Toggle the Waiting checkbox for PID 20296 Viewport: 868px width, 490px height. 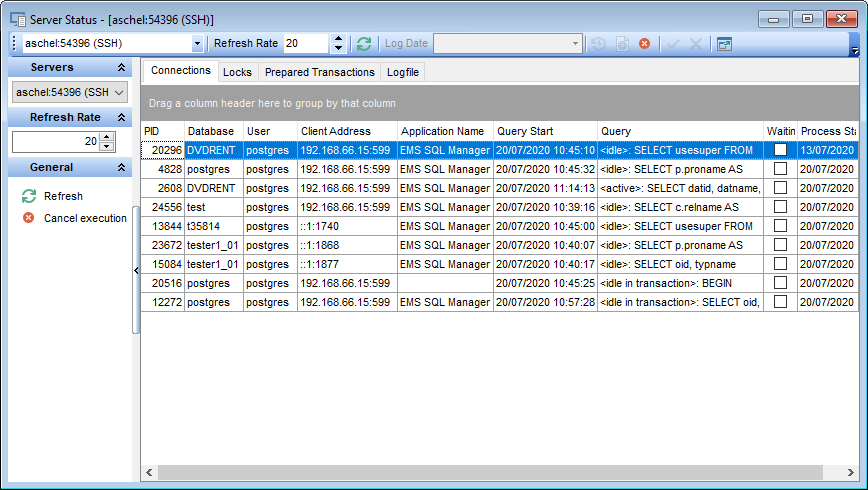[780, 149]
